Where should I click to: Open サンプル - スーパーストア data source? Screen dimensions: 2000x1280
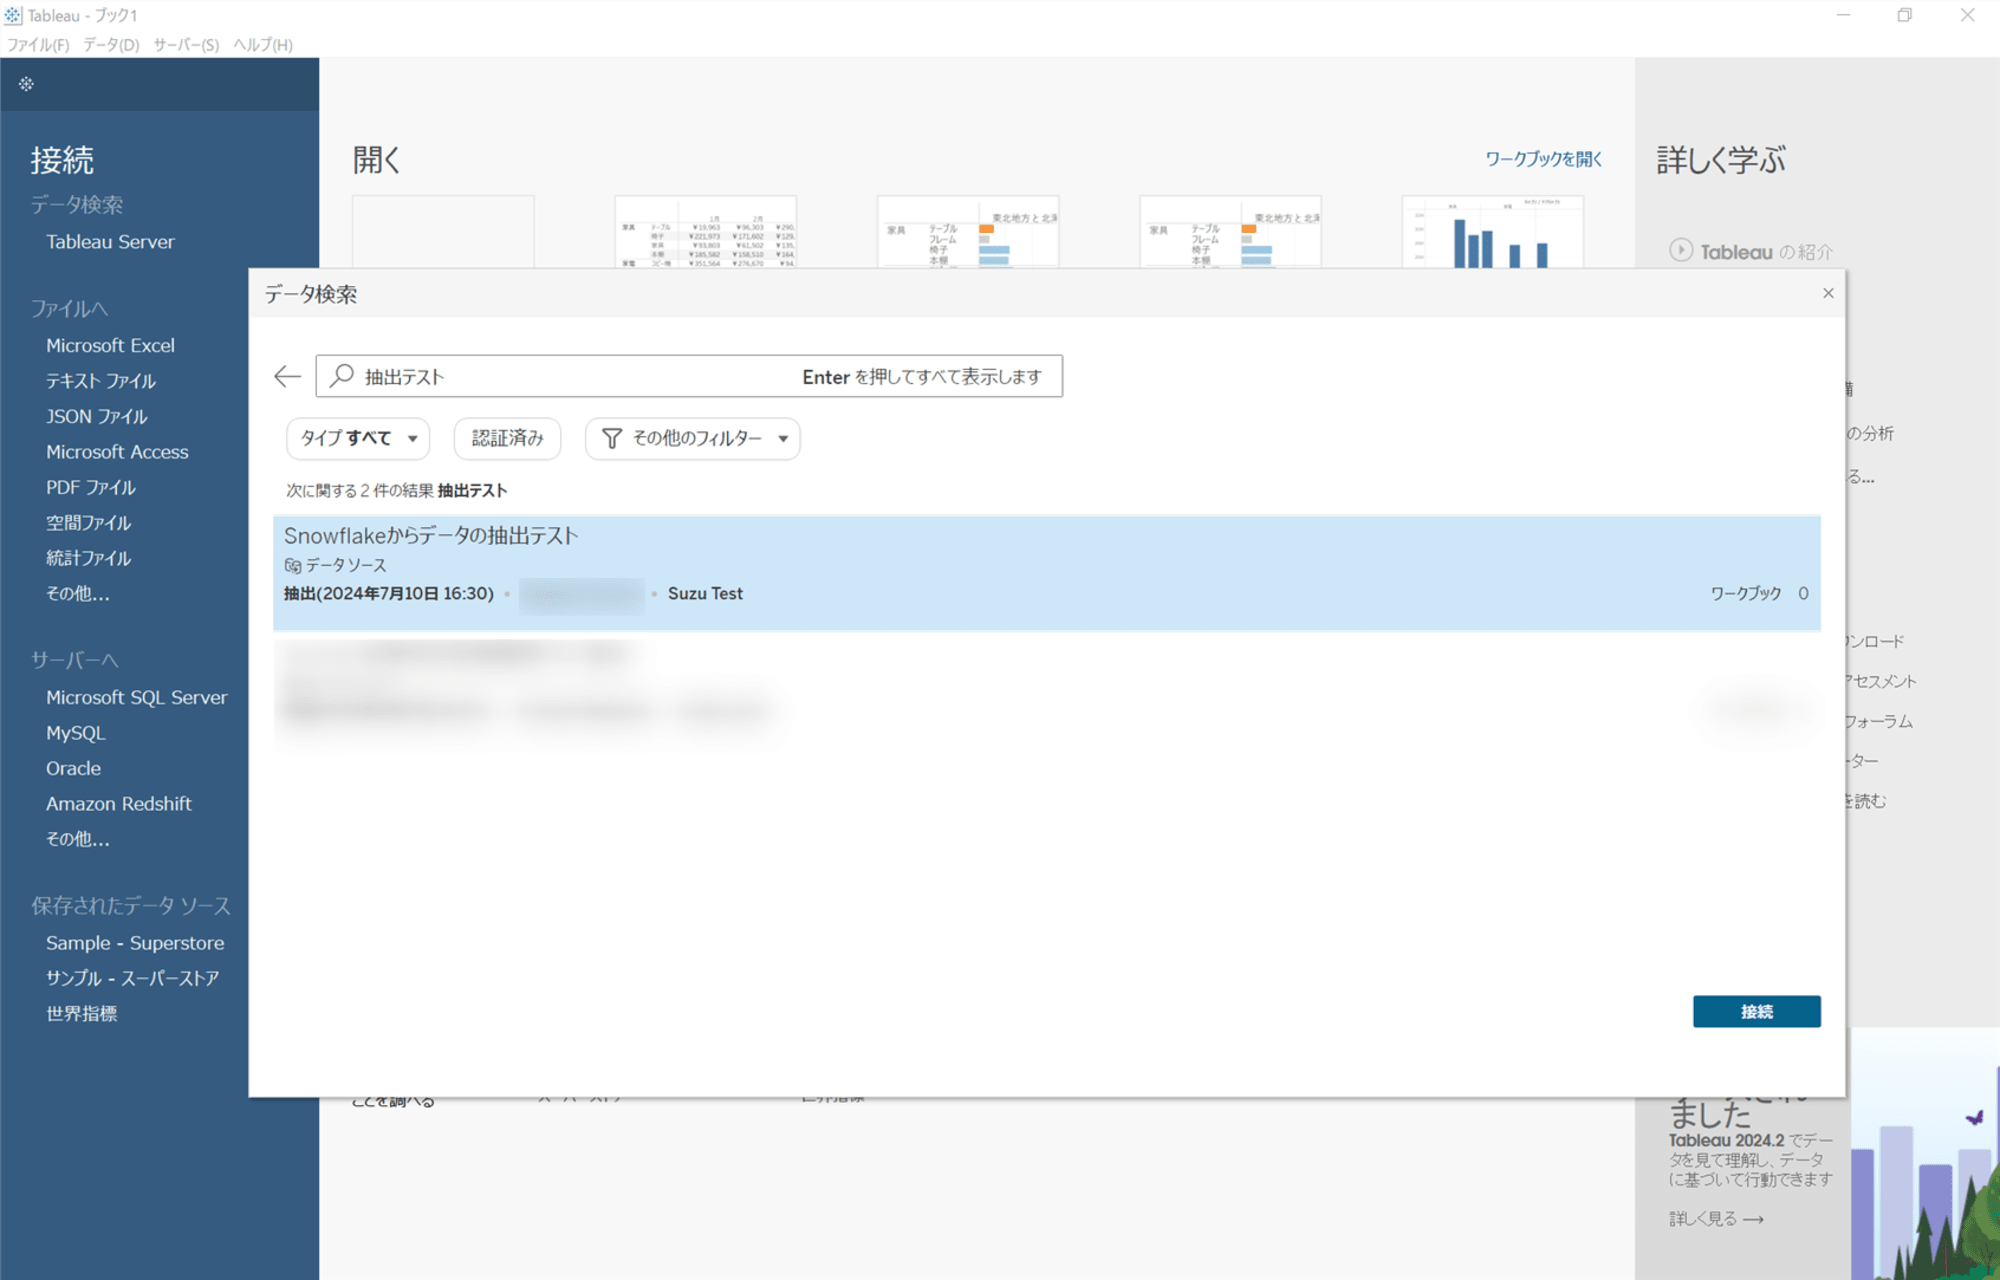click(132, 978)
